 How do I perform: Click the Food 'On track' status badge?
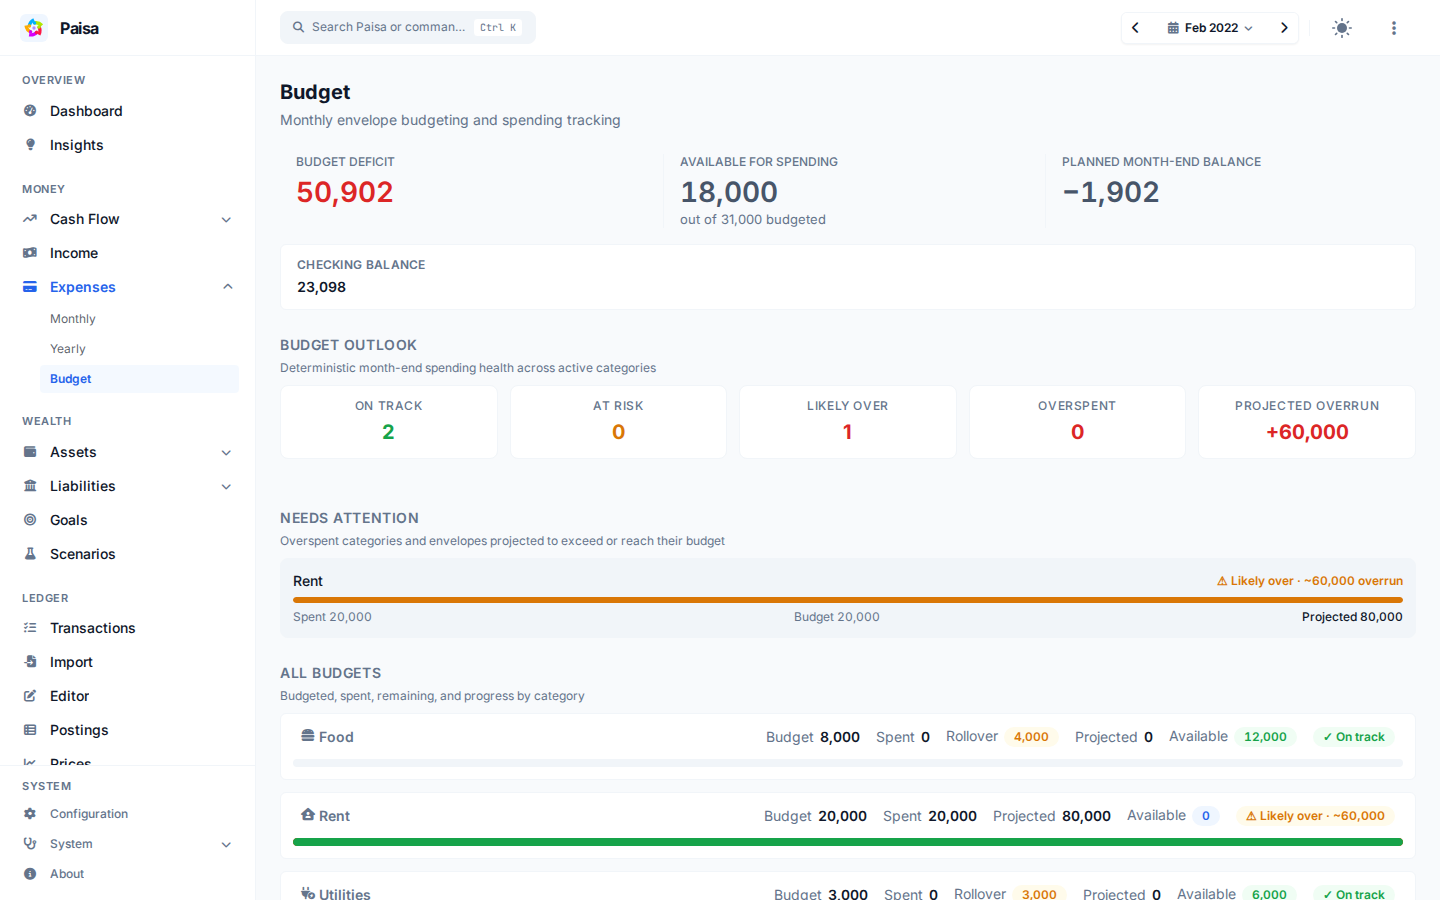click(x=1353, y=737)
